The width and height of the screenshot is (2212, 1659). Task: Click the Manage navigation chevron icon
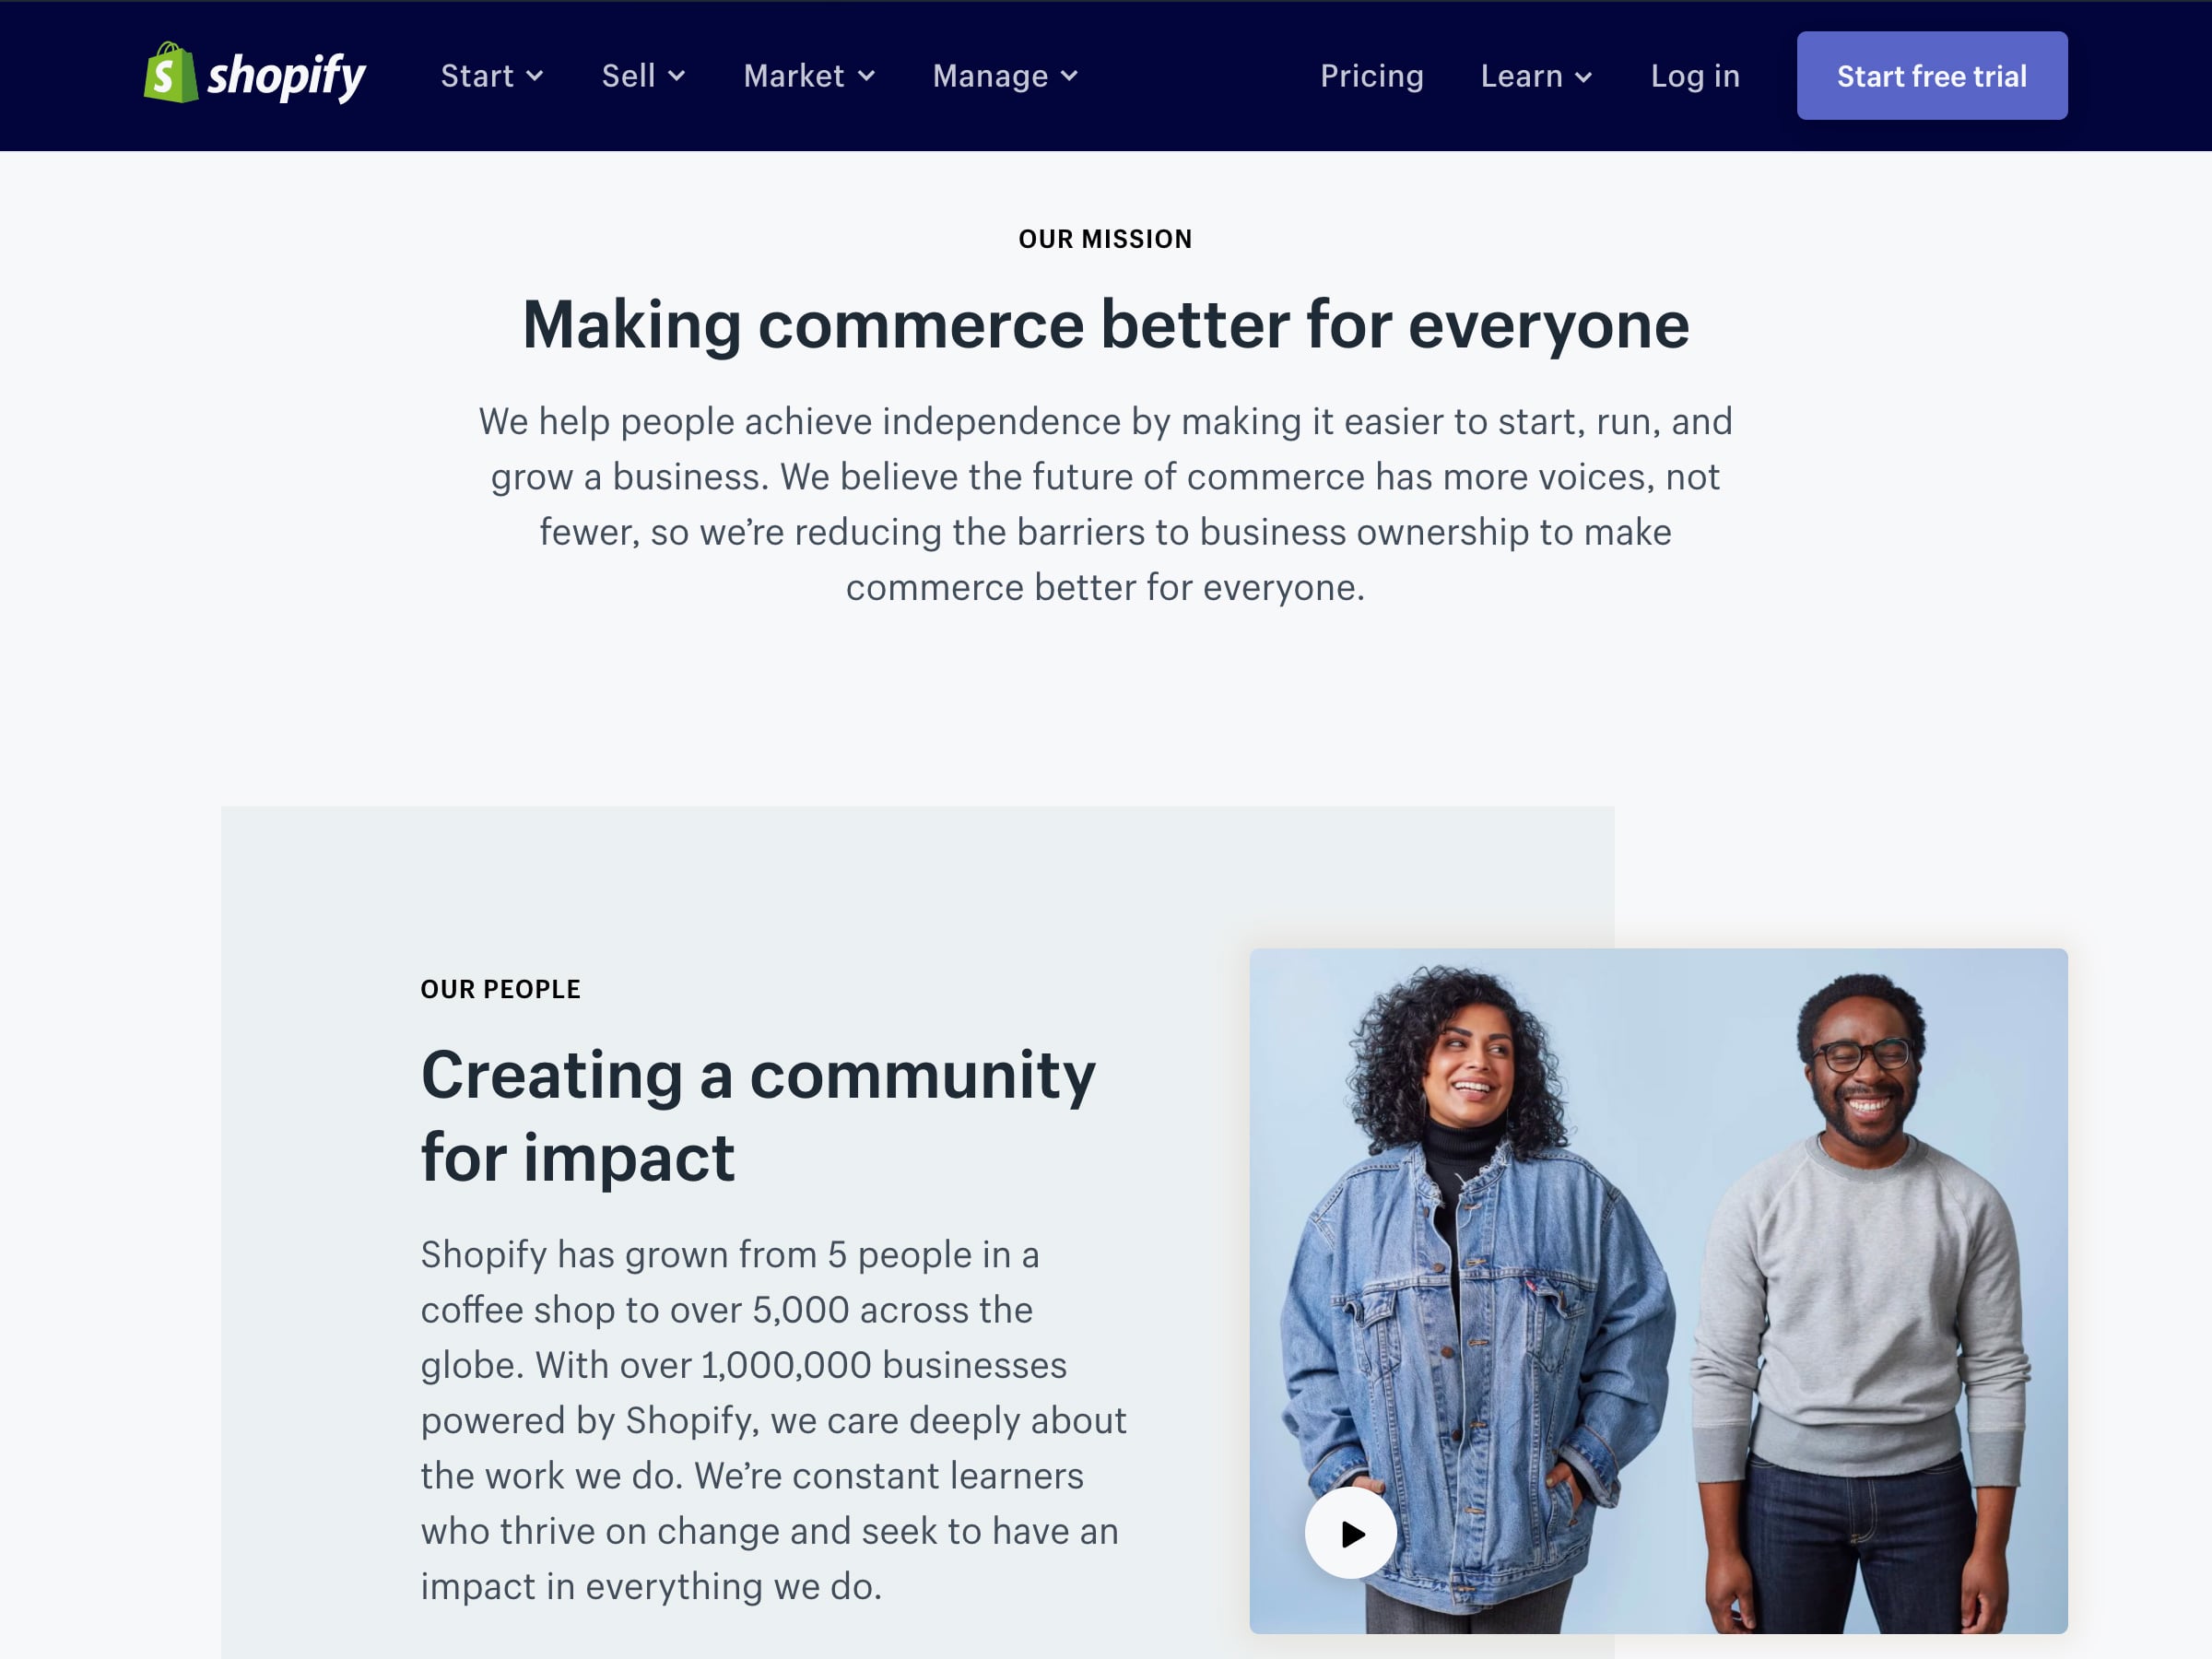click(x=1066, y=76)
